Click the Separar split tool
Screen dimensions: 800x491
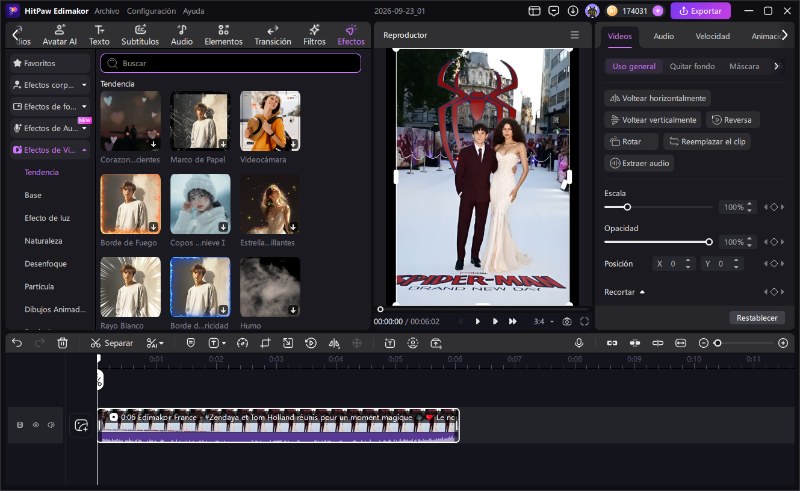[x=112, y=343]
